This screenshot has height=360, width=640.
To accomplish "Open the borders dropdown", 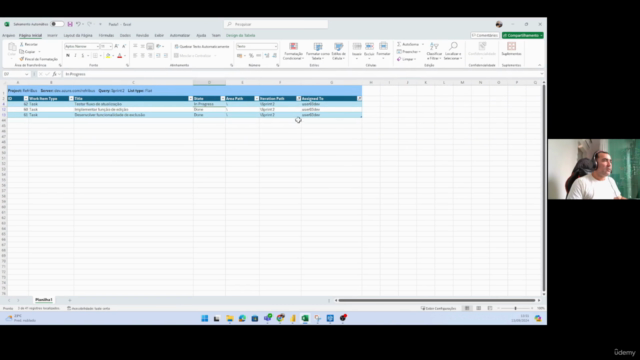I will tap(100, 56).
